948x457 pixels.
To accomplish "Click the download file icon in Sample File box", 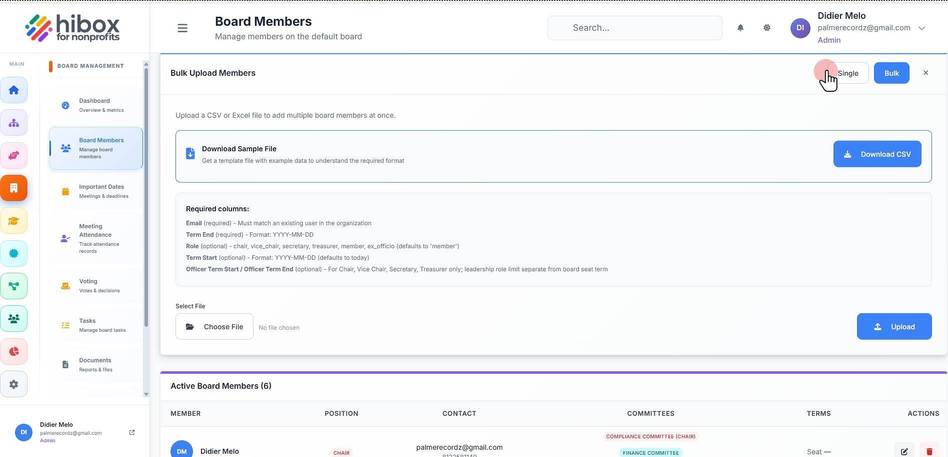I will (190, 154).
